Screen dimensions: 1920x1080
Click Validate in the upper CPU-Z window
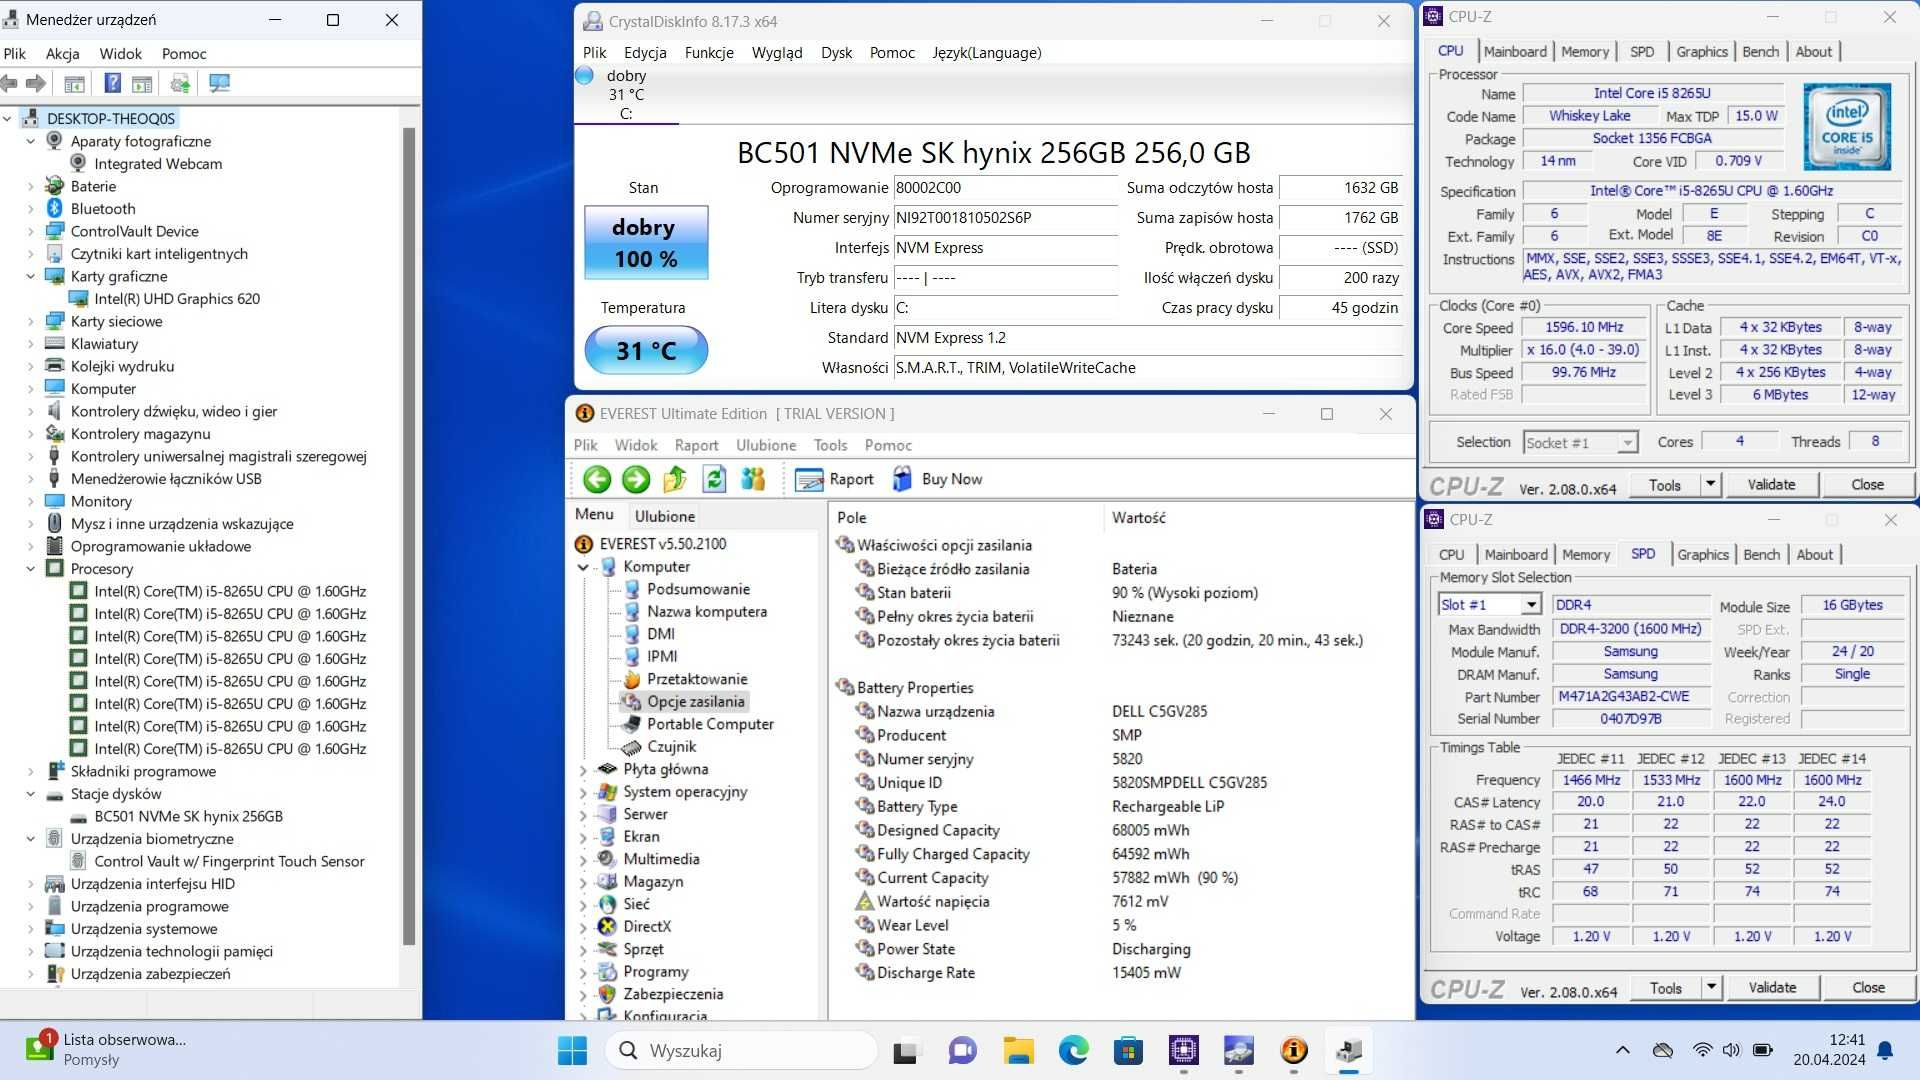coord(1771,485)
